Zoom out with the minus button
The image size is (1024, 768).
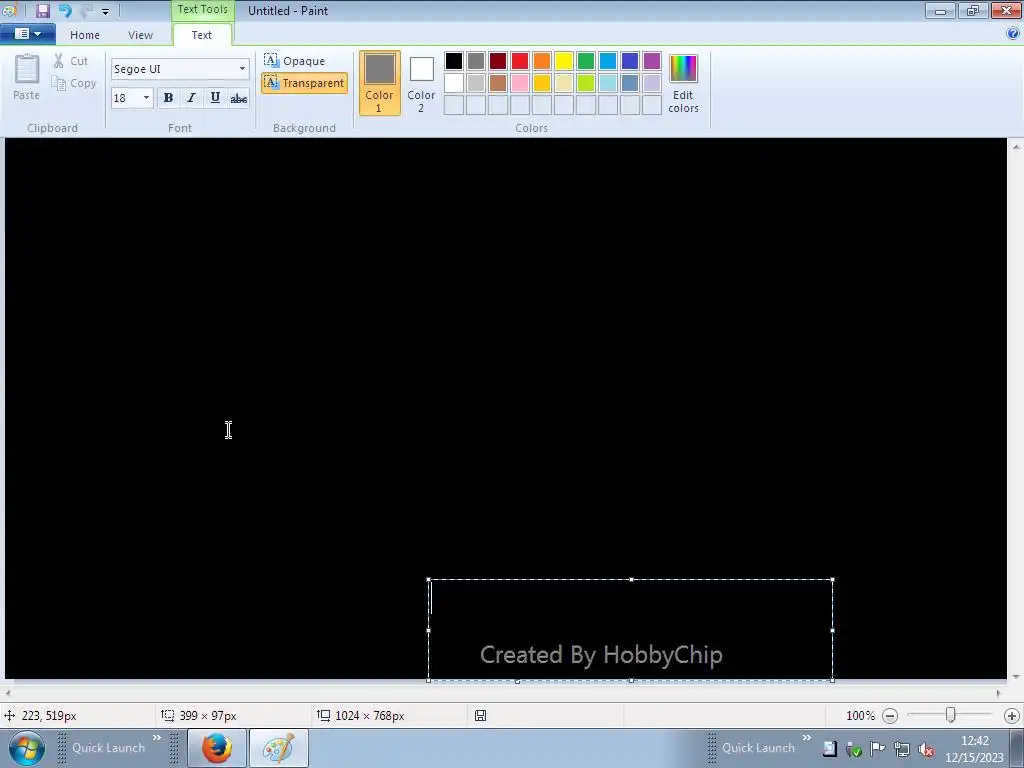889,716
